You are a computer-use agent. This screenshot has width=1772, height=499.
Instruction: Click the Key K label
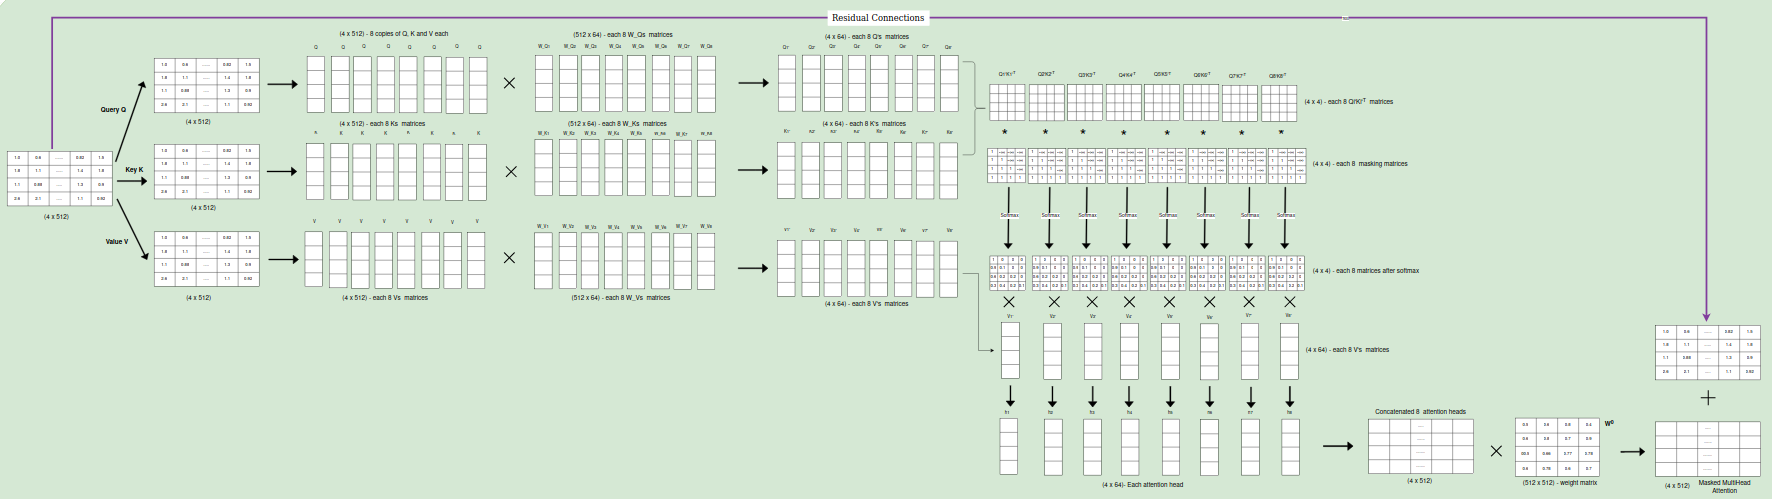click(134, 170)
